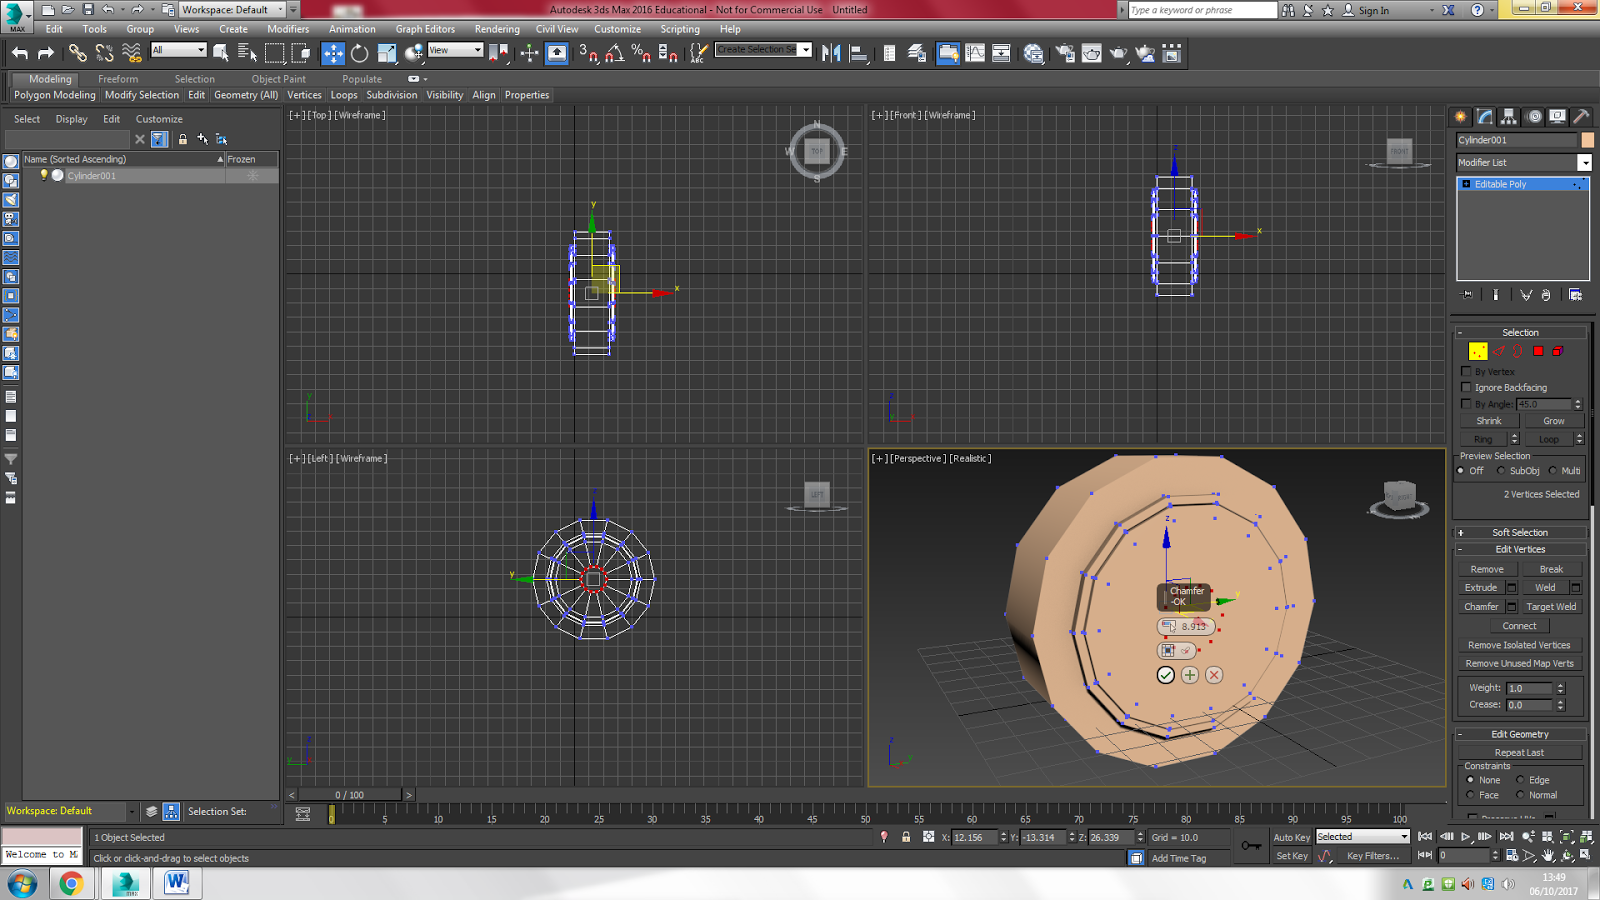The height and width of the screenshot is (900, 1600).
Task: Select Multi preview selection option
Action: pyautogui.click(x=1553, y=471)
